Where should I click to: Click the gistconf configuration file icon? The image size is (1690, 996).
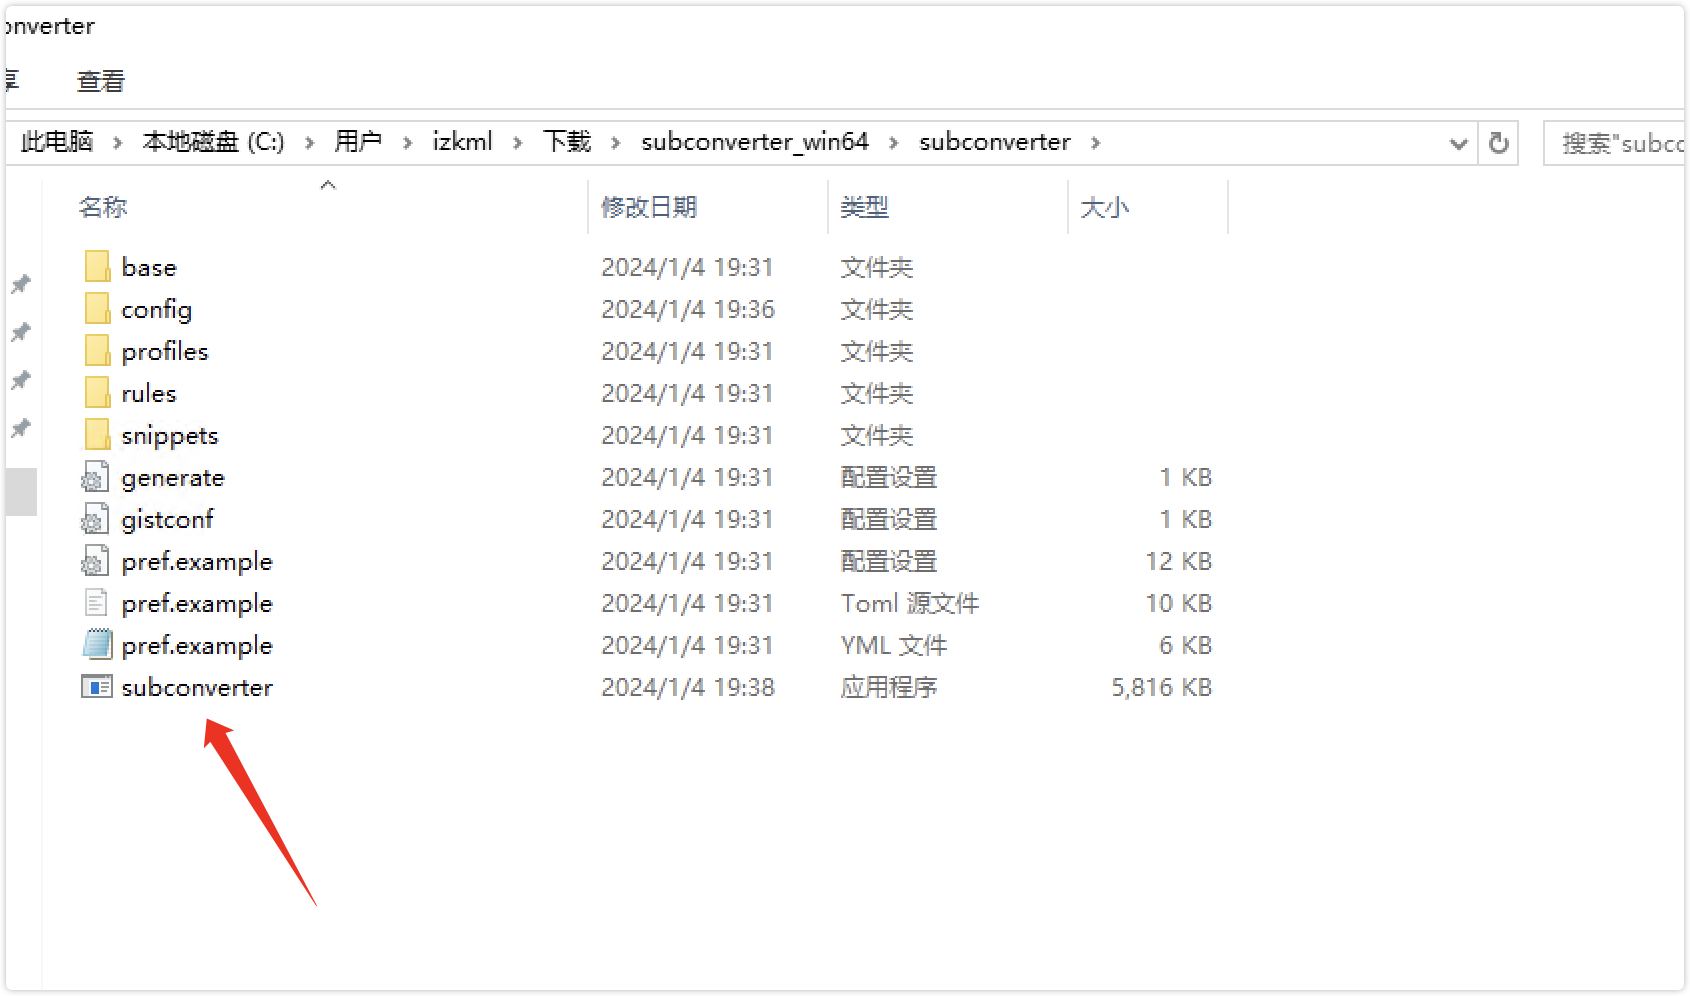click(95, 520)
